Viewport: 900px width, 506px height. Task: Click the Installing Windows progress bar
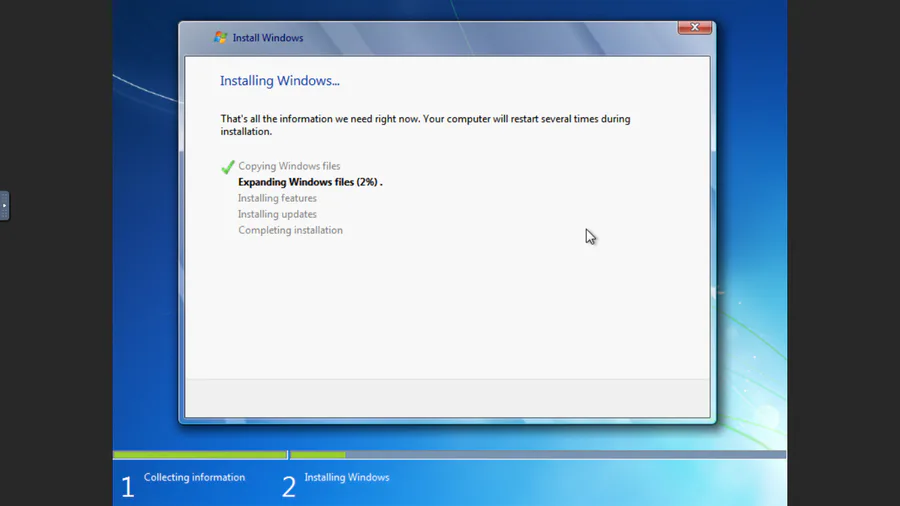coord(538,455)
